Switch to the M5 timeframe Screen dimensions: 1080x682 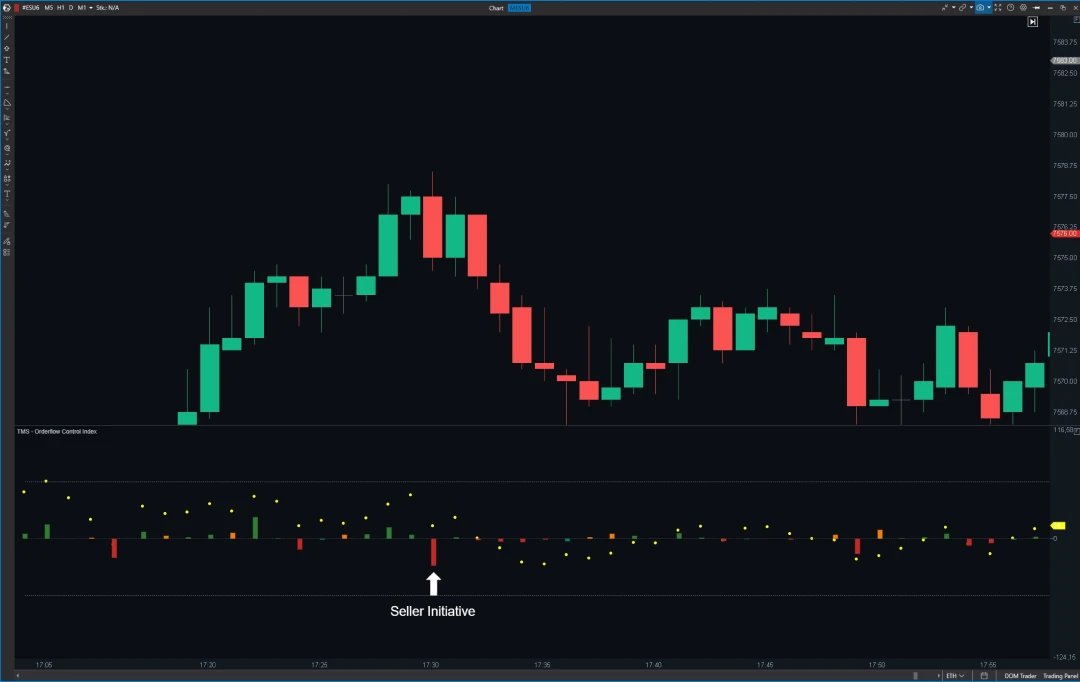pos(49,8)
